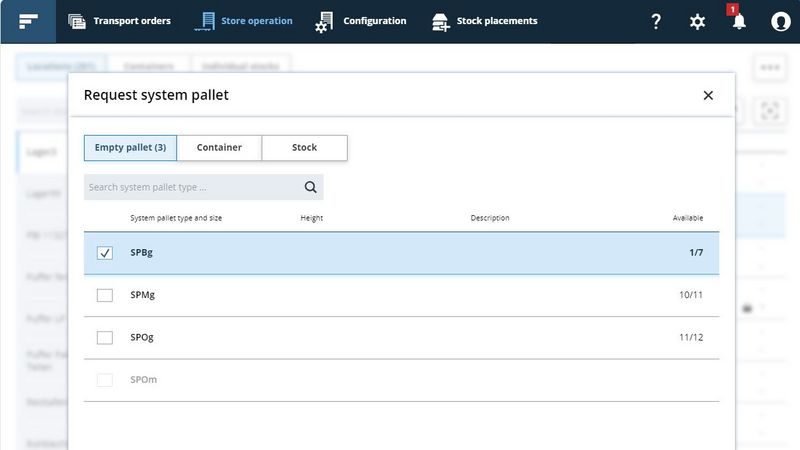
Task: Click the Search system pallet type field
Action: tap(190, 187)
